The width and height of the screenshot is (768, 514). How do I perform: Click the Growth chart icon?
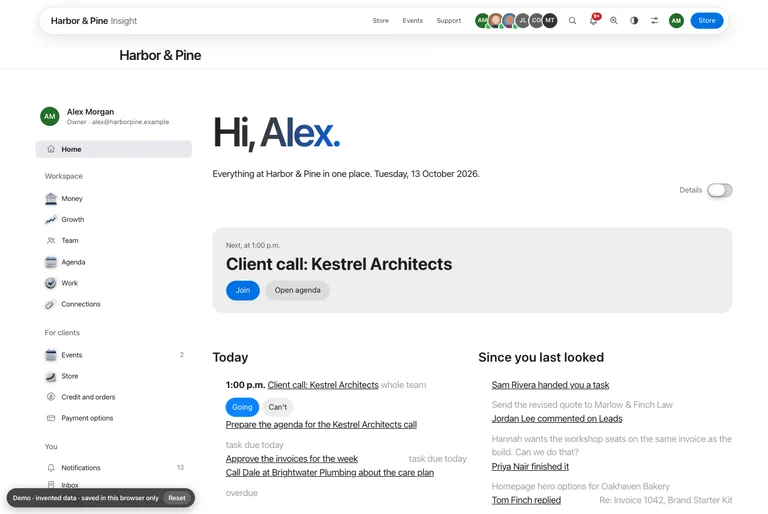51,220
